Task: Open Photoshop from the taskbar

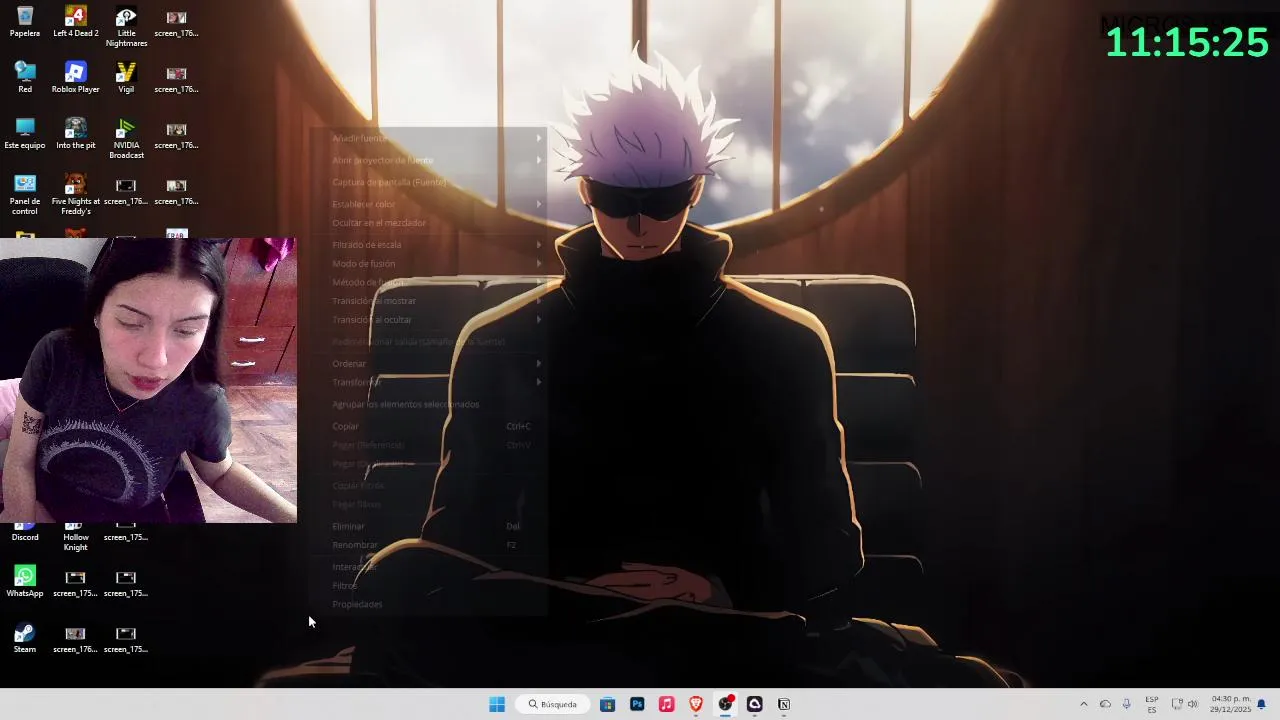Action: pyautogui.click(x=637, y=704)
